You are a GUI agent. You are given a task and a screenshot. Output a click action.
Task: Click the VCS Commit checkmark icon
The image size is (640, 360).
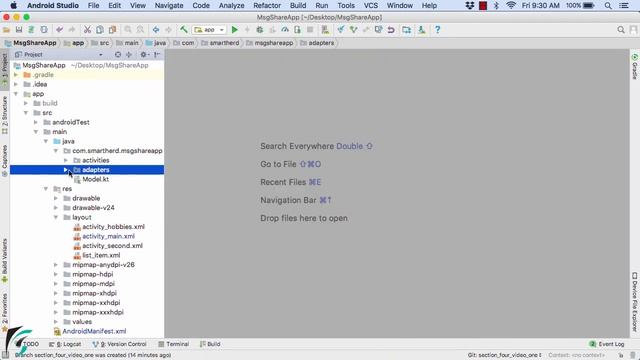[353, 30]
